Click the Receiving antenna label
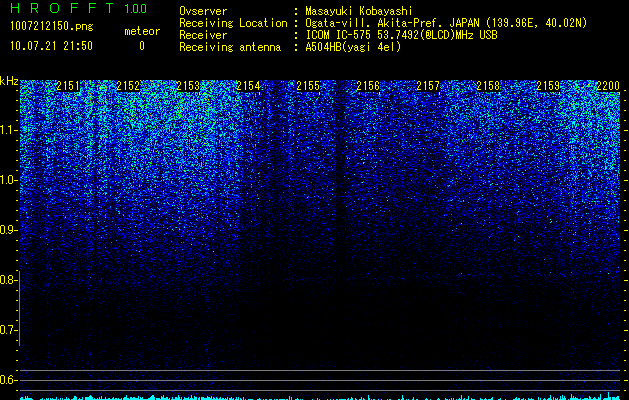This screenshot has width=629, height=400. pyautogui.click(x=230, y=47)
